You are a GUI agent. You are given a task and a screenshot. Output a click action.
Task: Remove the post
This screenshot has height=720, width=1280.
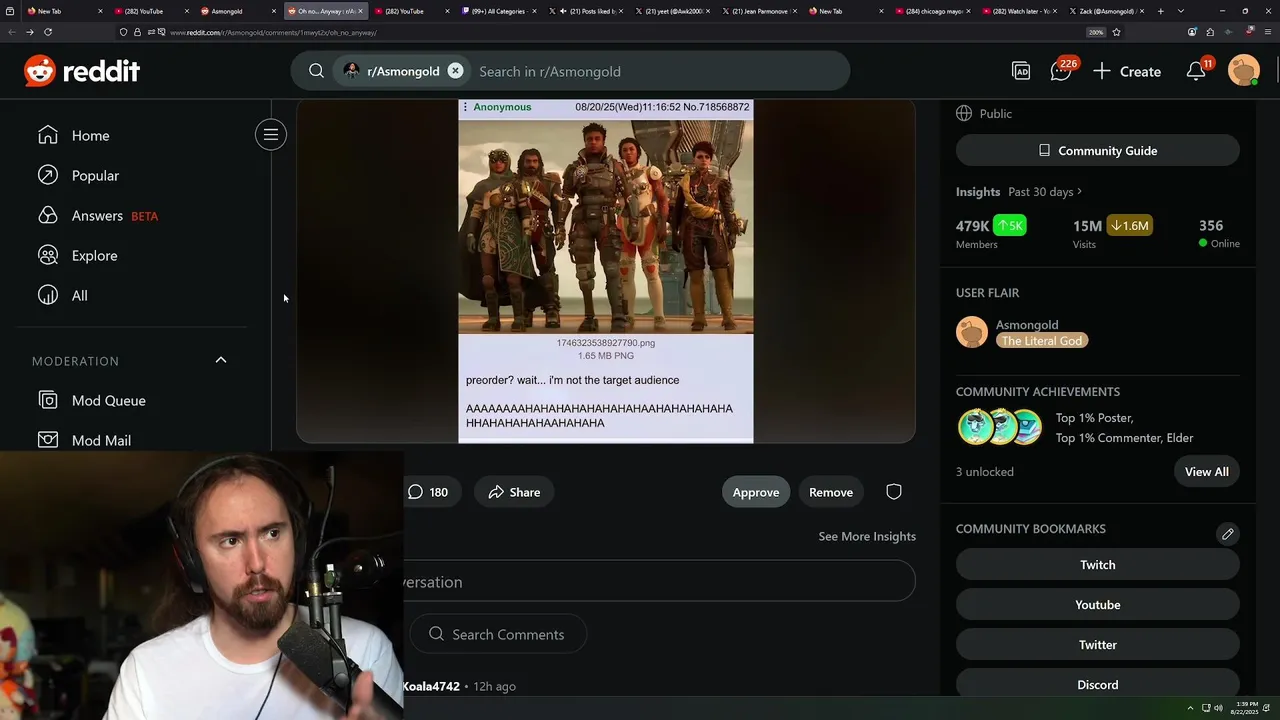[831, 492]
